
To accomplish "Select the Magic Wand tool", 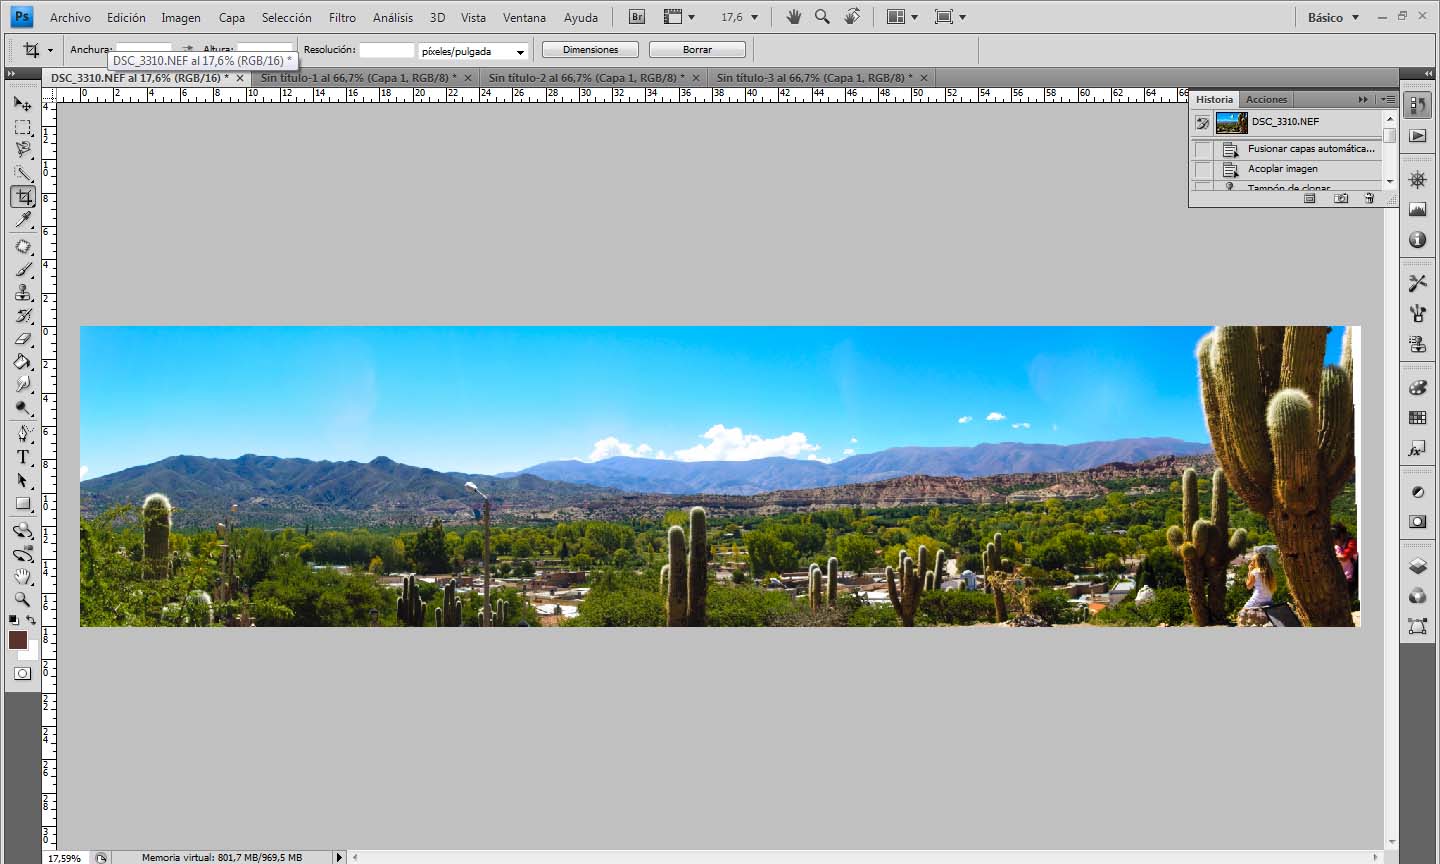I will pyautogui.click(x=23, y=173).
